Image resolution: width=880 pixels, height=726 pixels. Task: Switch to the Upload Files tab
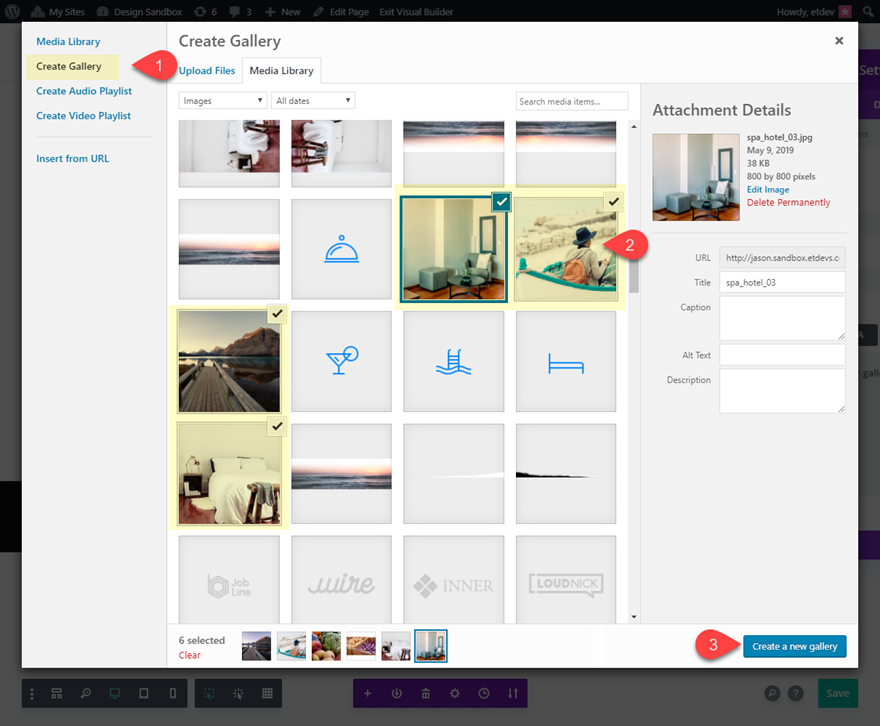click(207, 70)
